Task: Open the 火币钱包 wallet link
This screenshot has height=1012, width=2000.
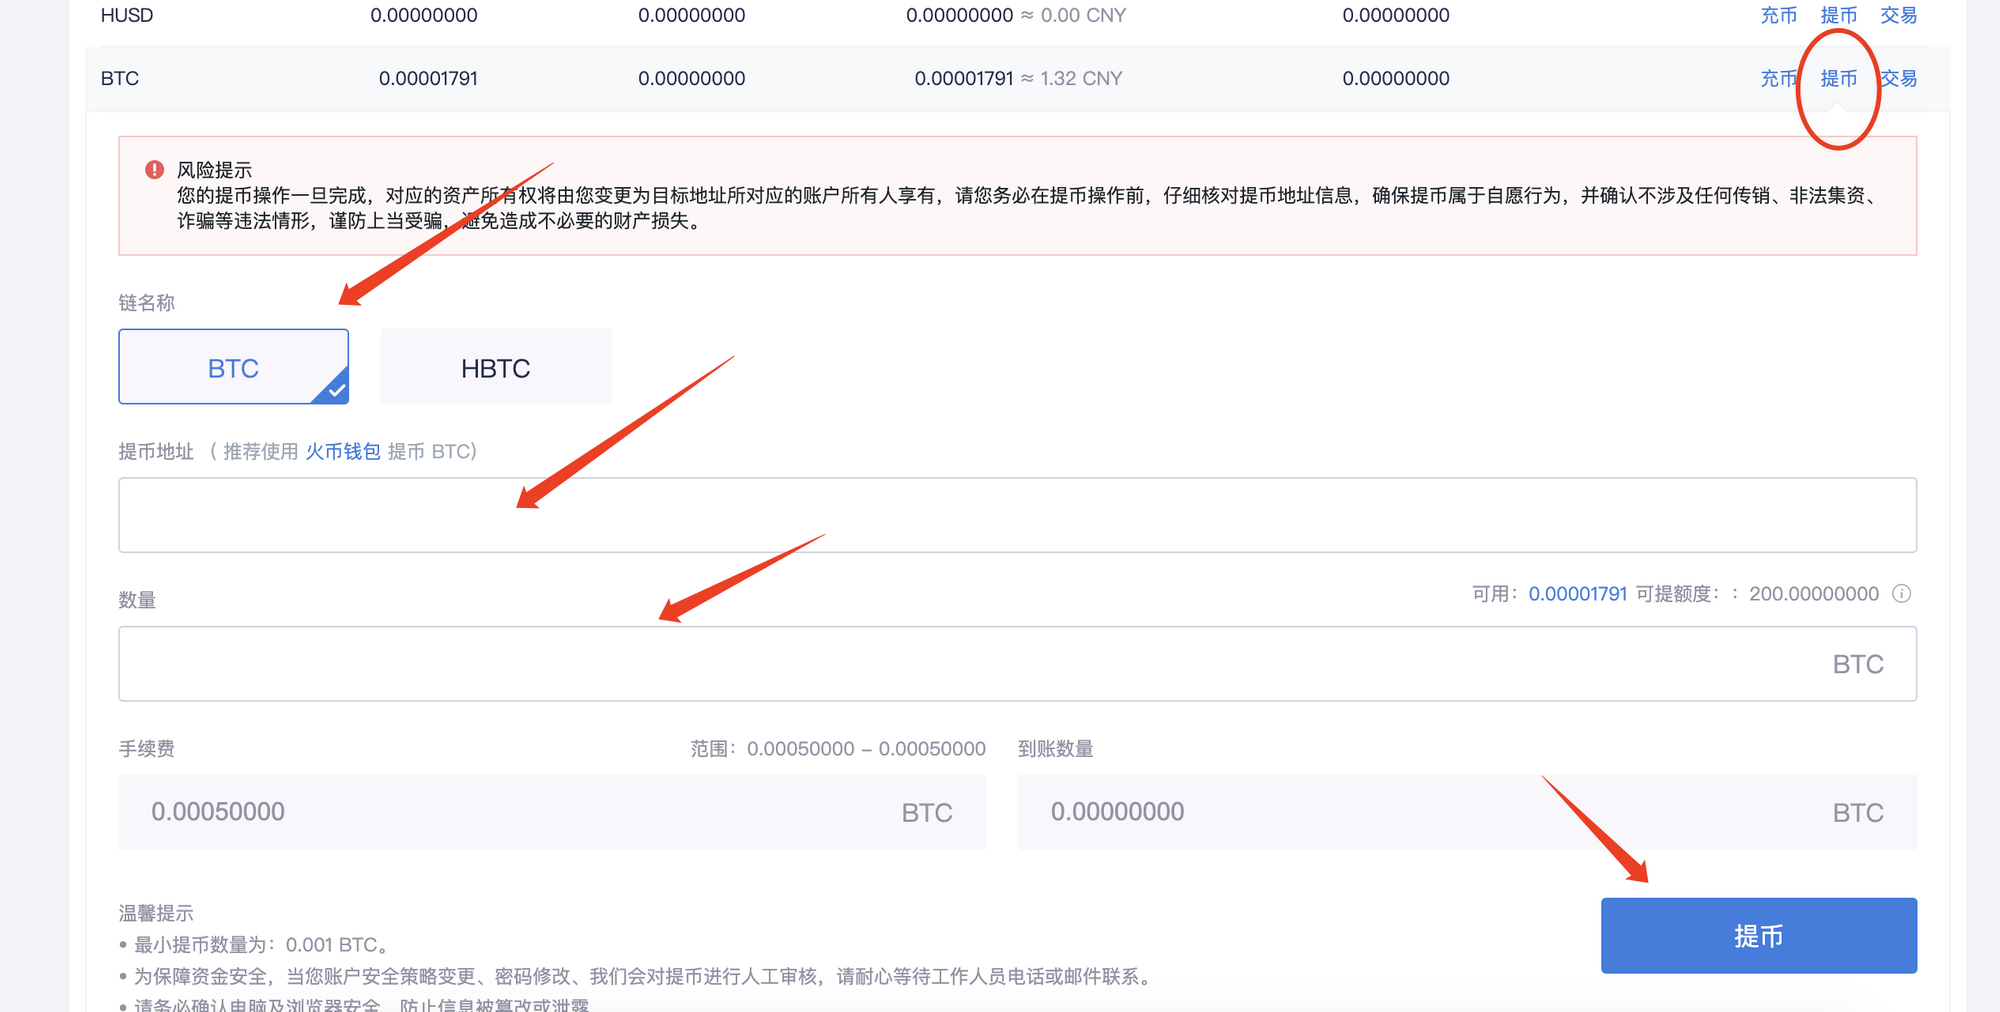Action: click(342, 452)
